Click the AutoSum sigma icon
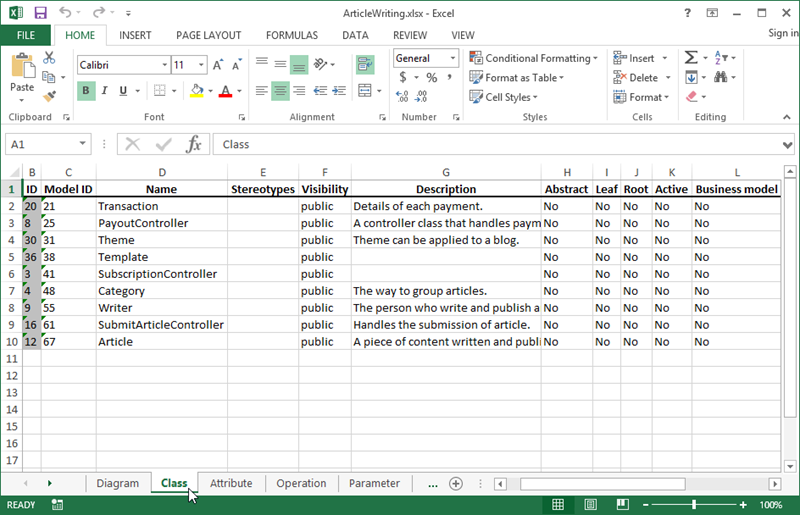This screenshot has width=800, height=515. click(691, 58)
